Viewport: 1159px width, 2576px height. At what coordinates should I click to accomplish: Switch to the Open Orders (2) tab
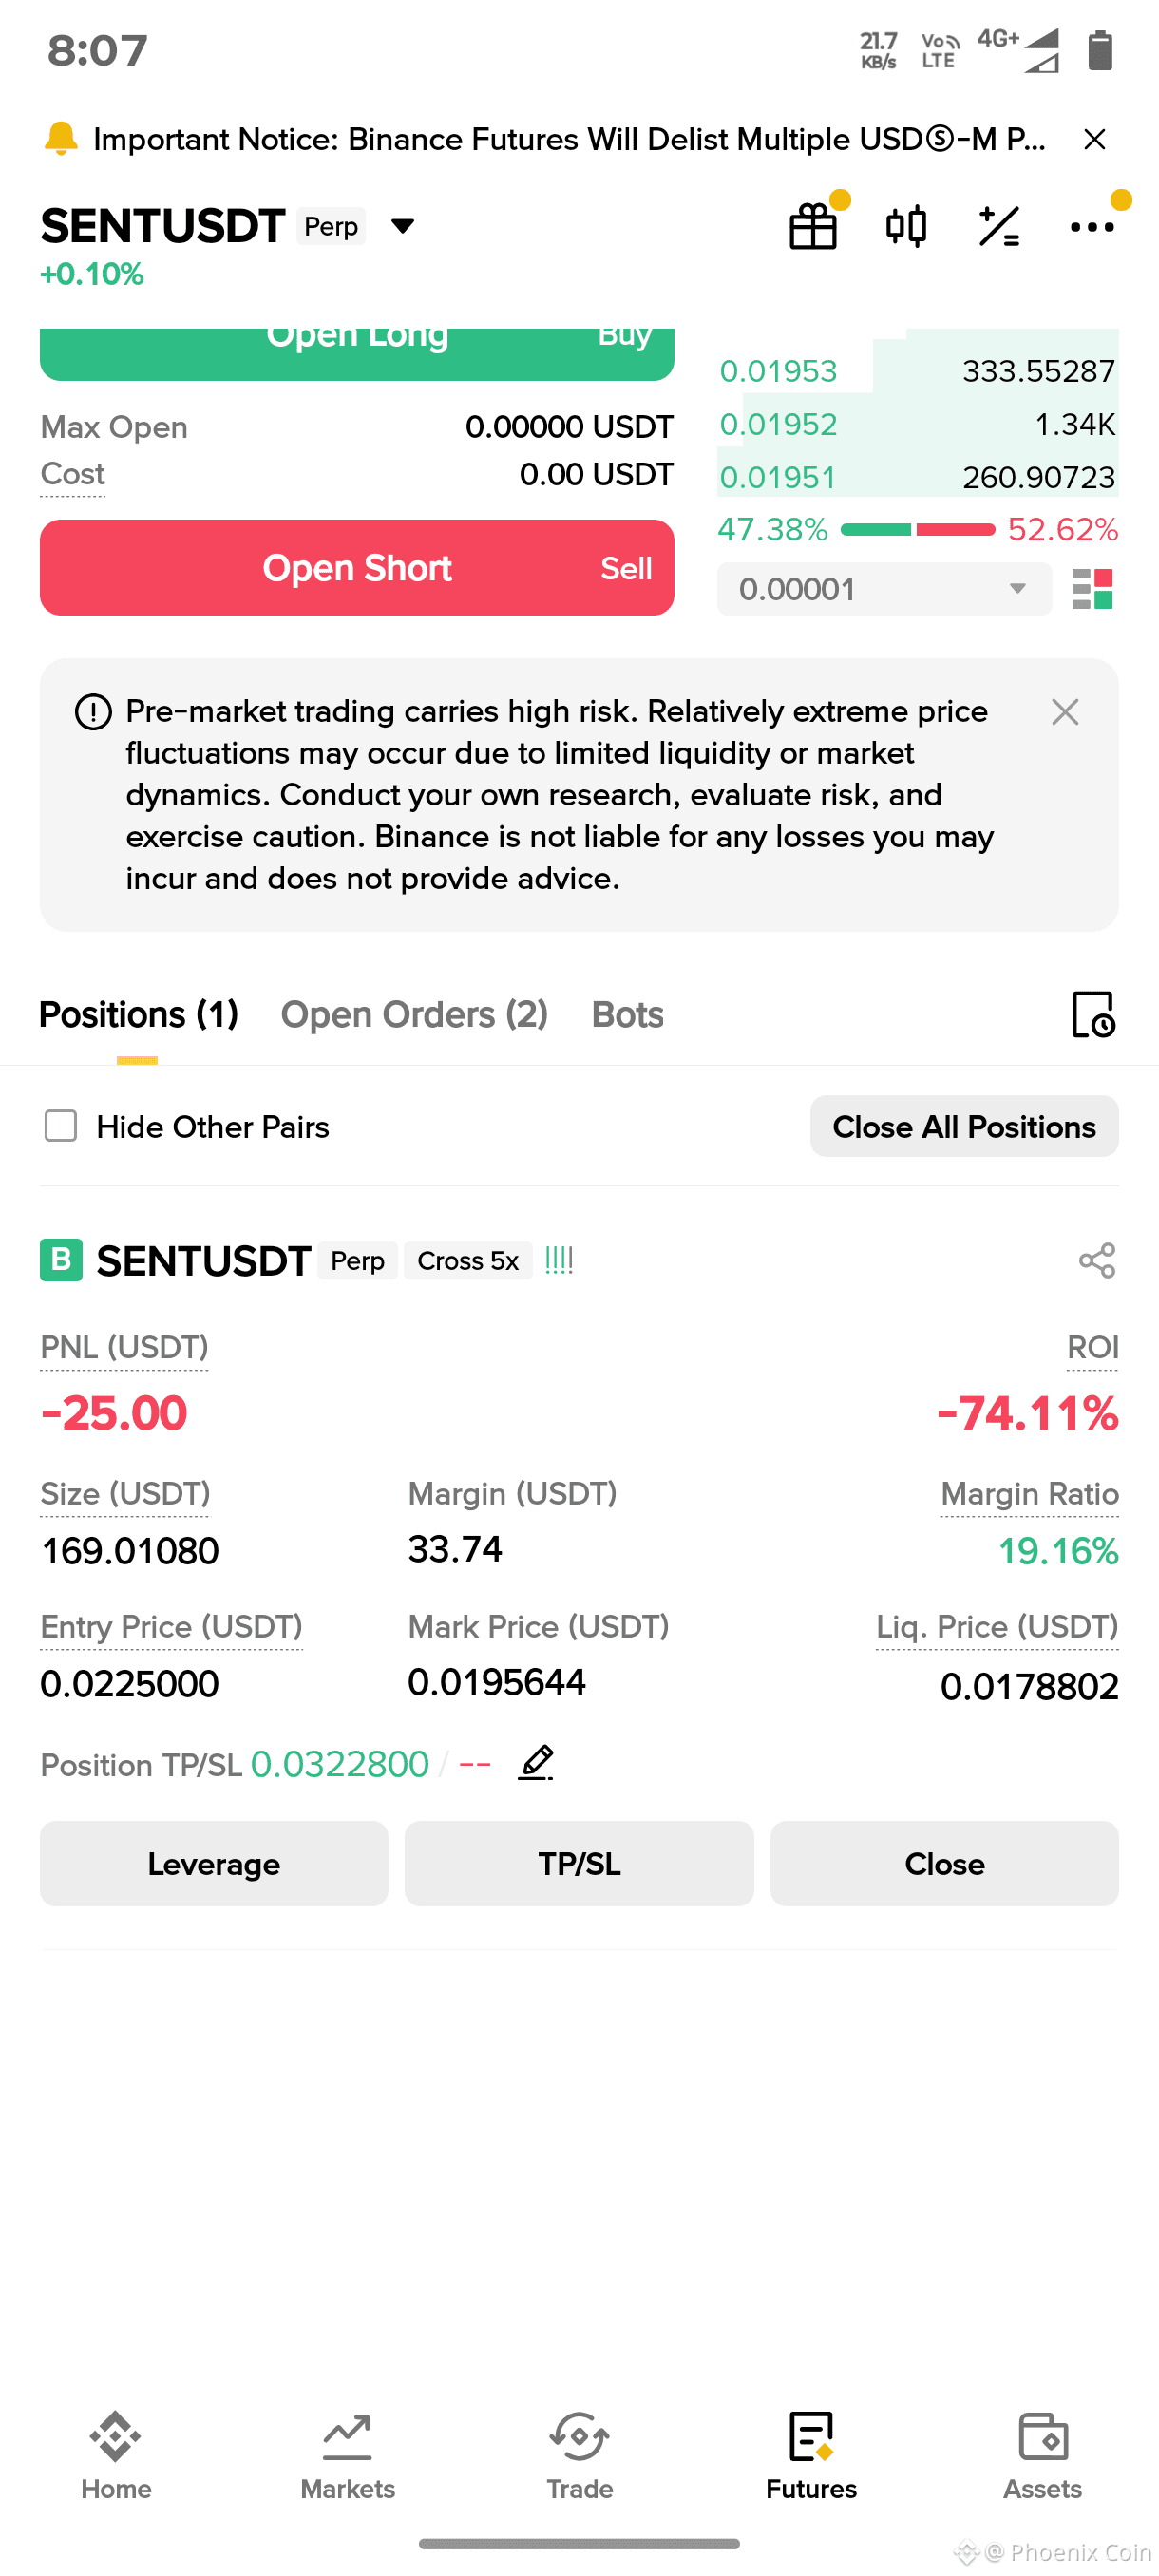coord(414,1014)
